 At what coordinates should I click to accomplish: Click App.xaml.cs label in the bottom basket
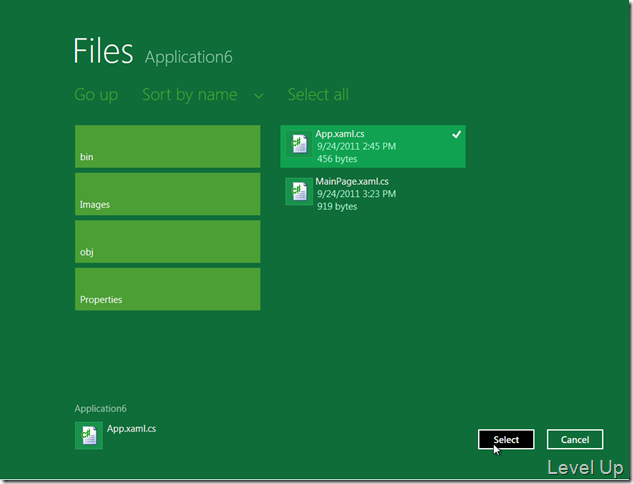point(131,429)
